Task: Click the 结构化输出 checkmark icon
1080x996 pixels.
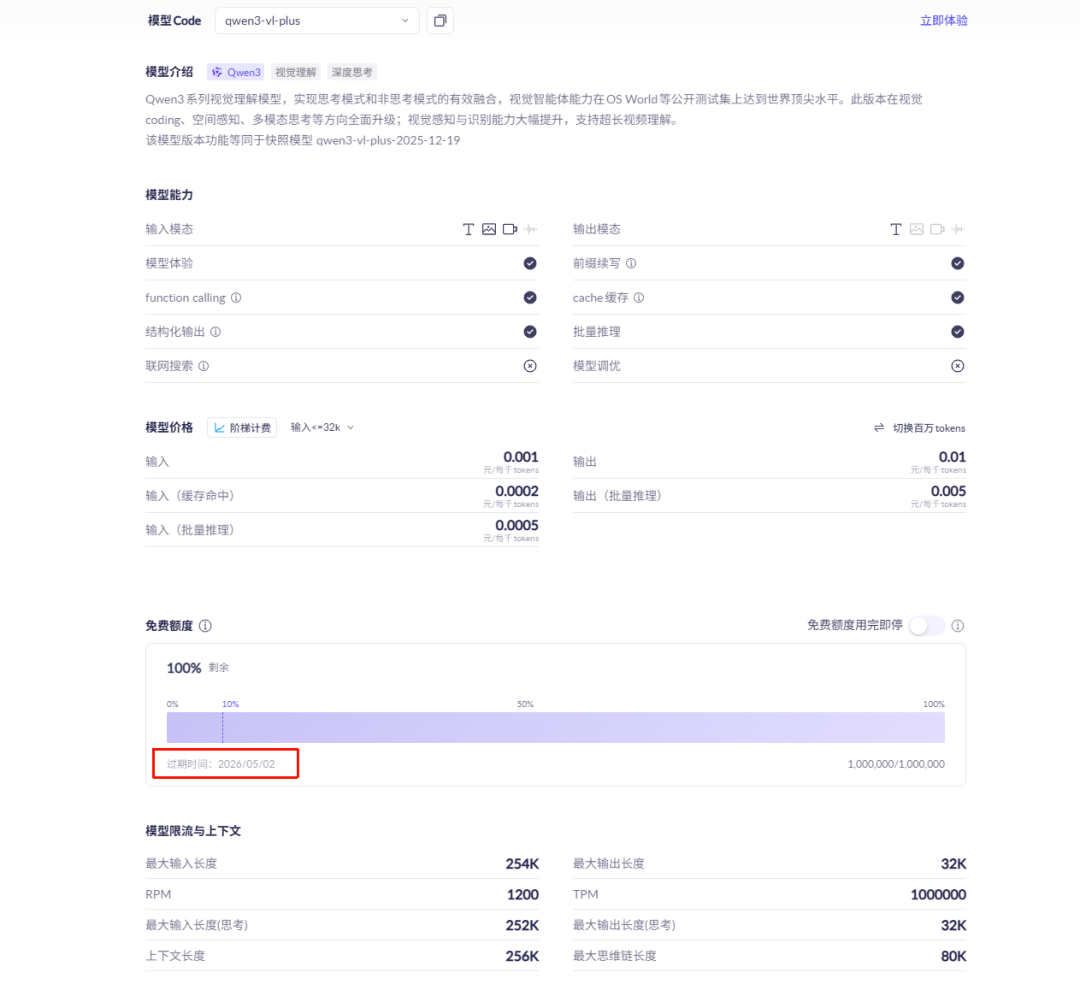Action: (x=530, y=332)
